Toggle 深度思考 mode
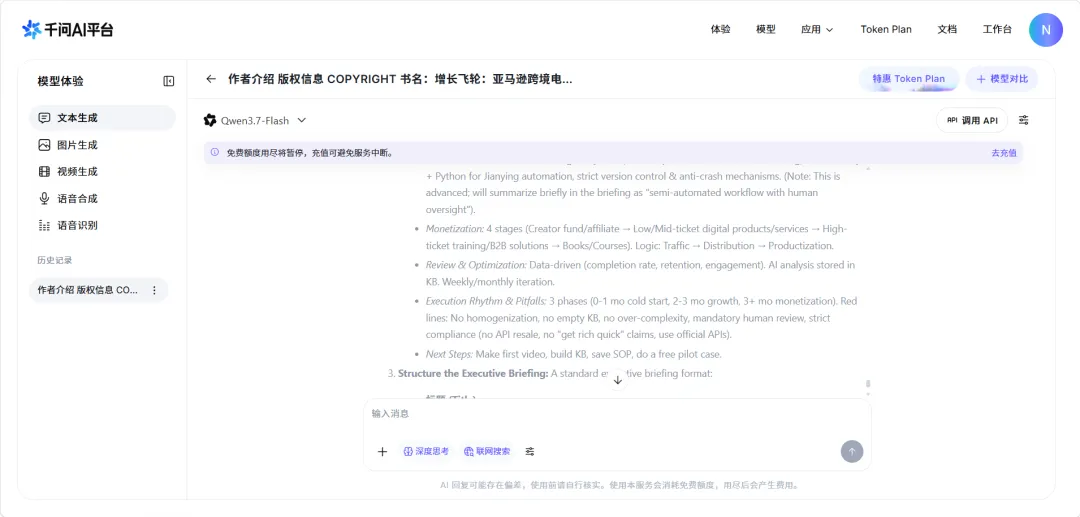The width and height of the screenshot is (1080, 517). pyautogui.click(x=426, y=452)
